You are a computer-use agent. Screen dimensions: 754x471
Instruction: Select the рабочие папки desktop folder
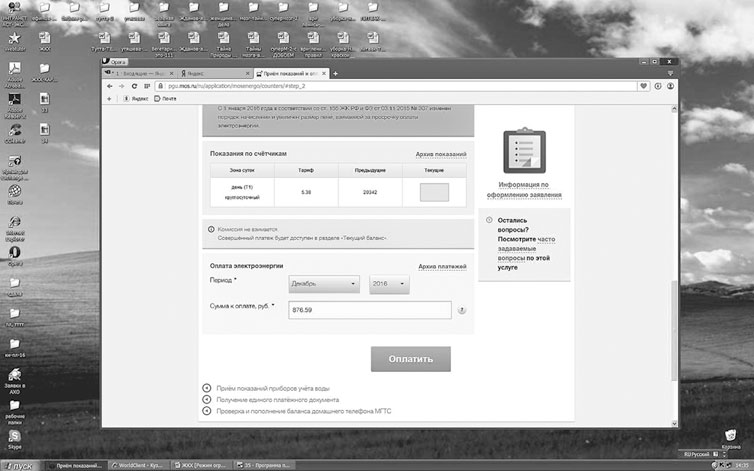(x=15, y=411)
